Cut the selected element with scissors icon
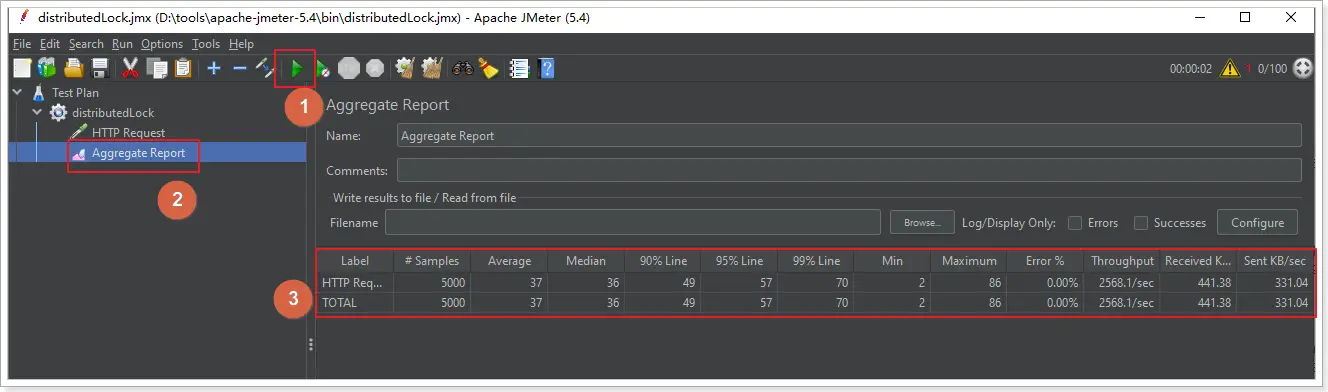 (130, 68)
